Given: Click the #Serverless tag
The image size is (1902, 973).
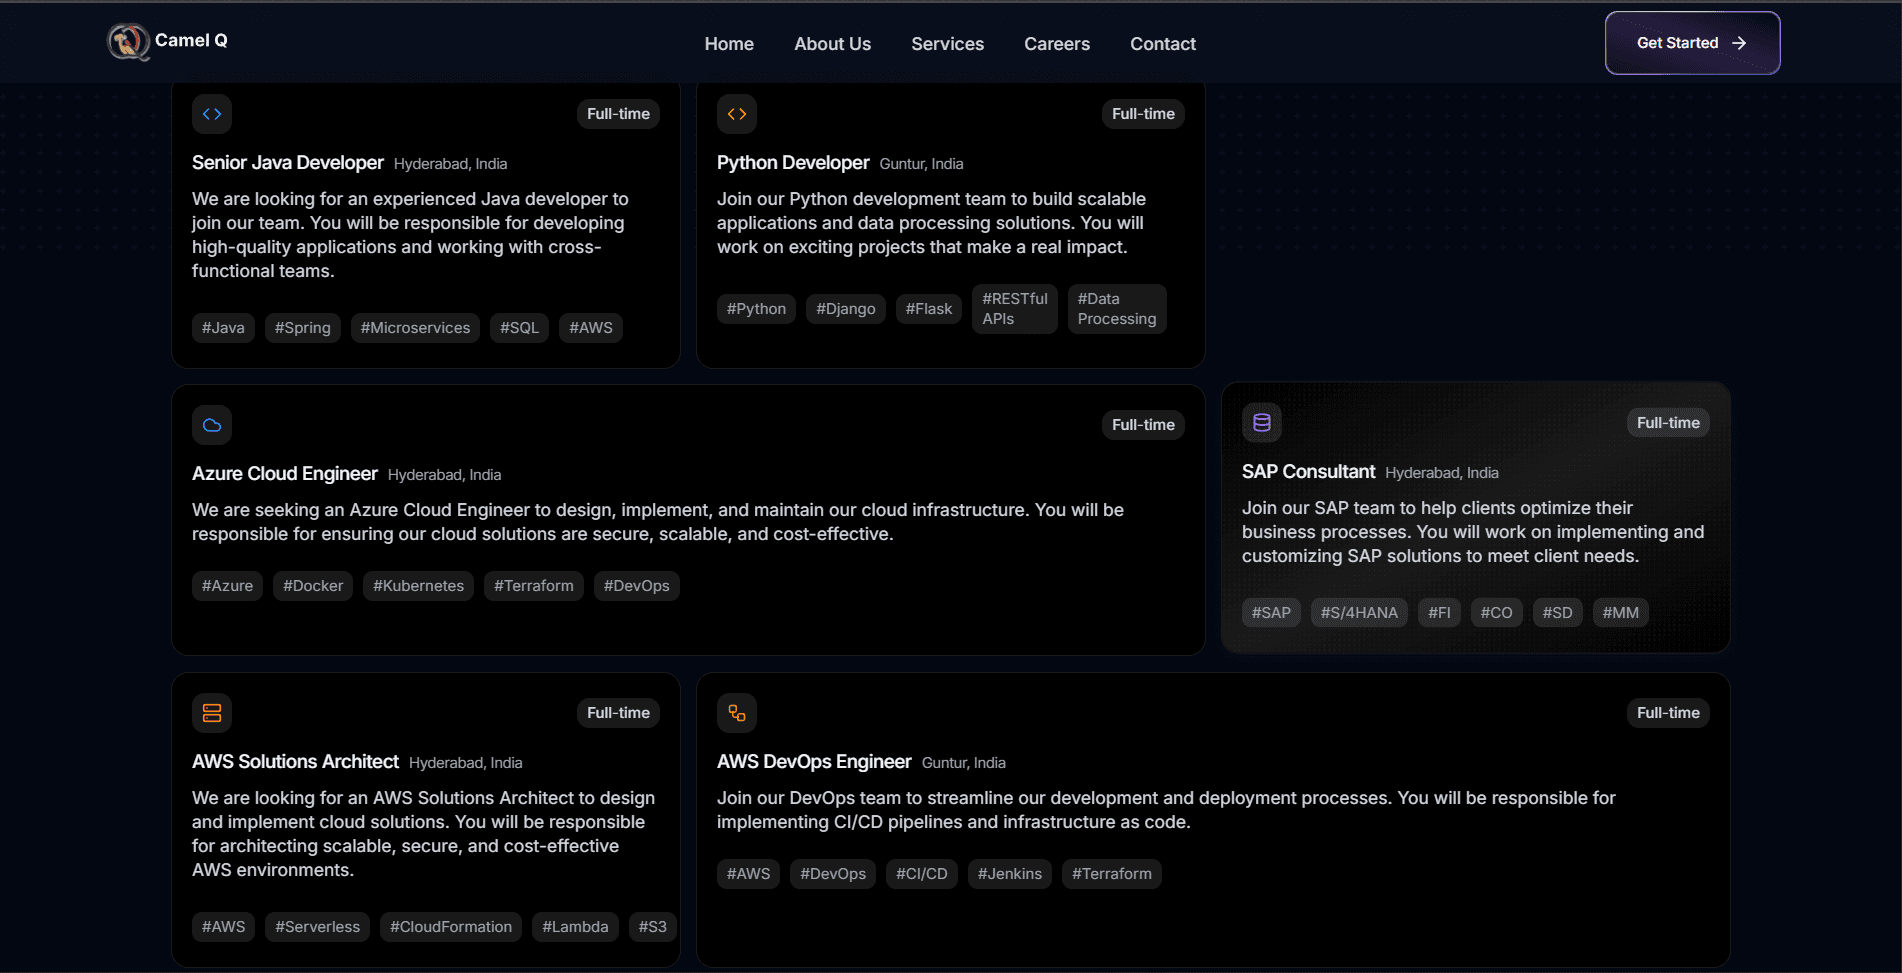Looking at the screenshot, I should 317,927.
